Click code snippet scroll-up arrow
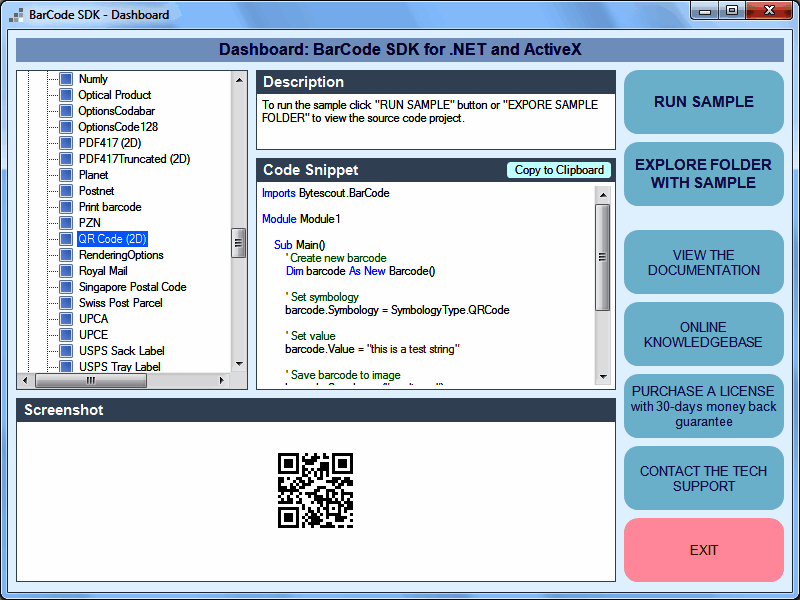Screen dimensions: 800x600 click(603, 195)
